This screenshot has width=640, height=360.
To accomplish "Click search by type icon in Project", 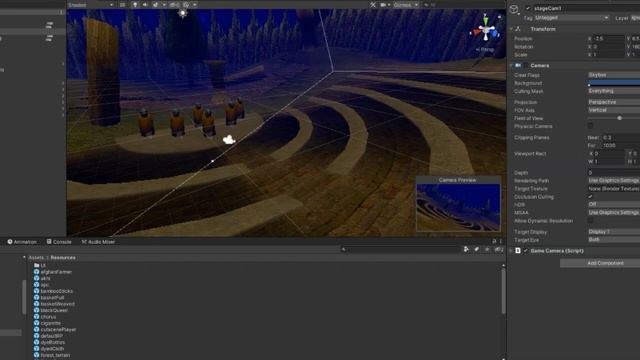I will [466, 249].
